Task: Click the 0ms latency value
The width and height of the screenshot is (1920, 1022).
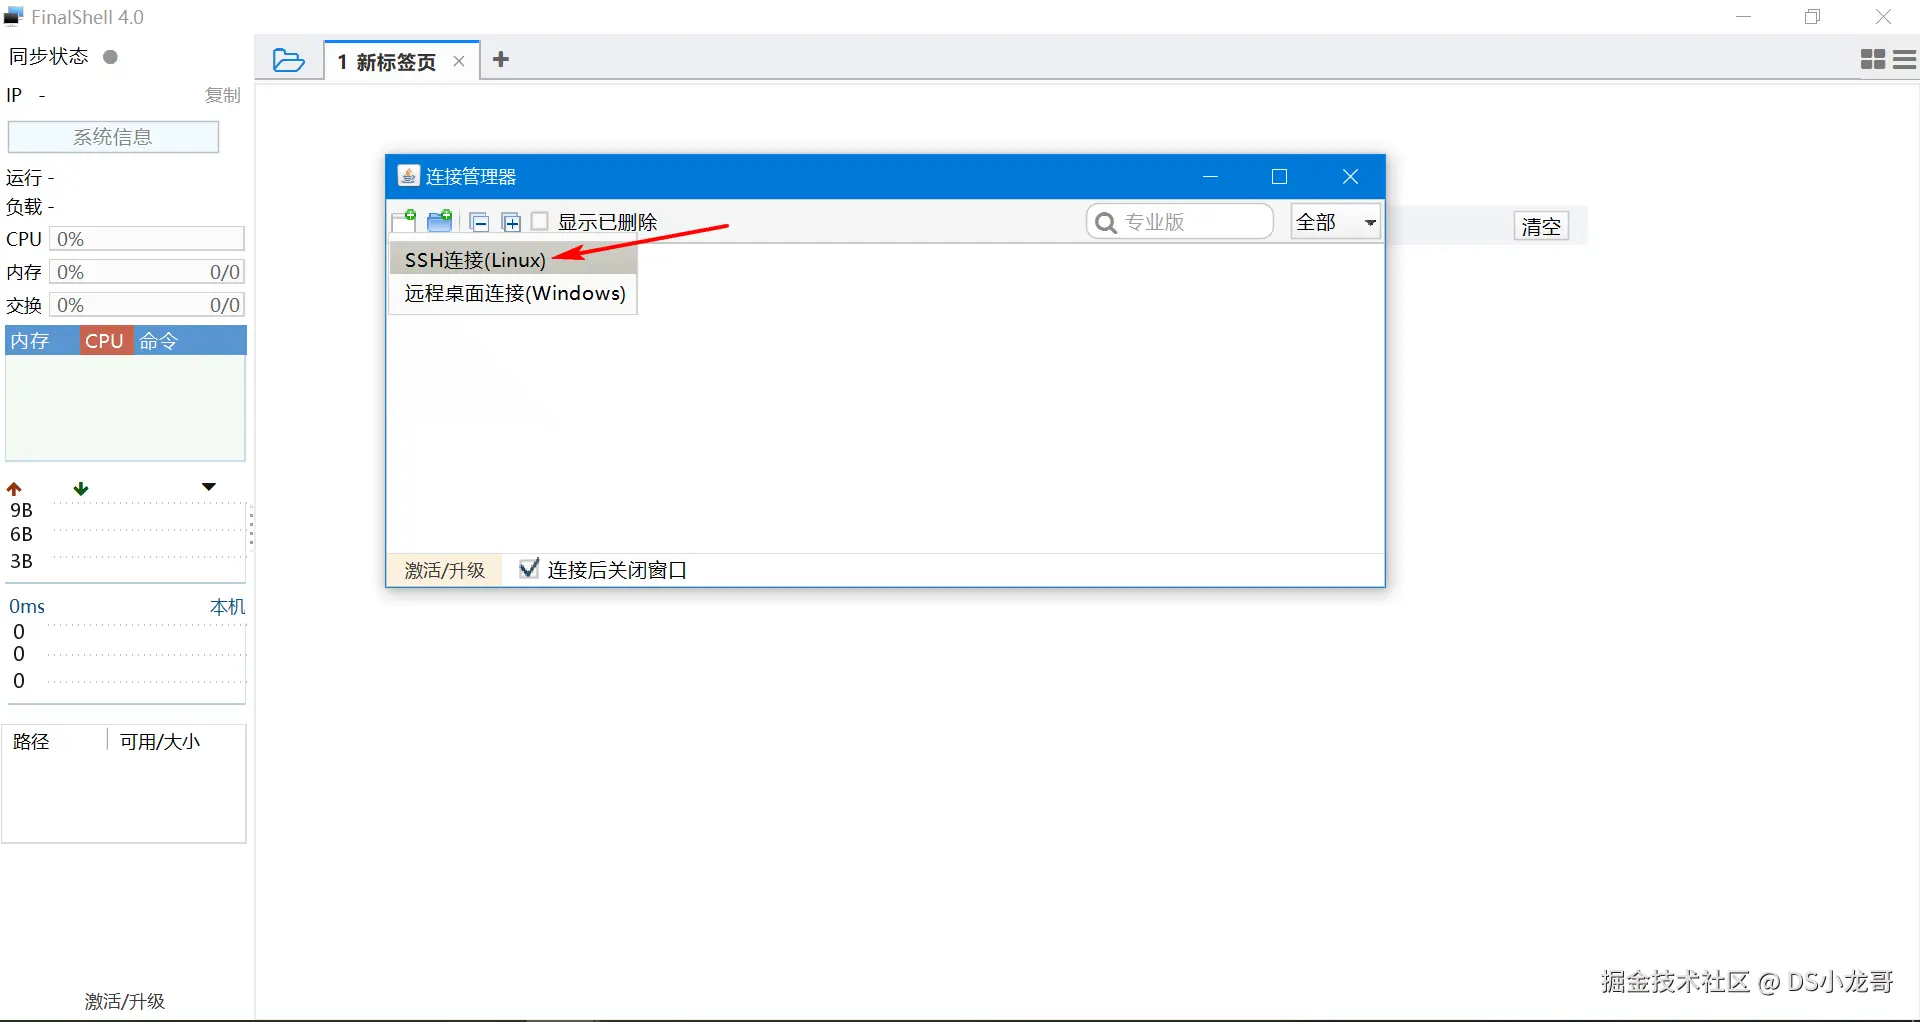Action: pos(27,607)
